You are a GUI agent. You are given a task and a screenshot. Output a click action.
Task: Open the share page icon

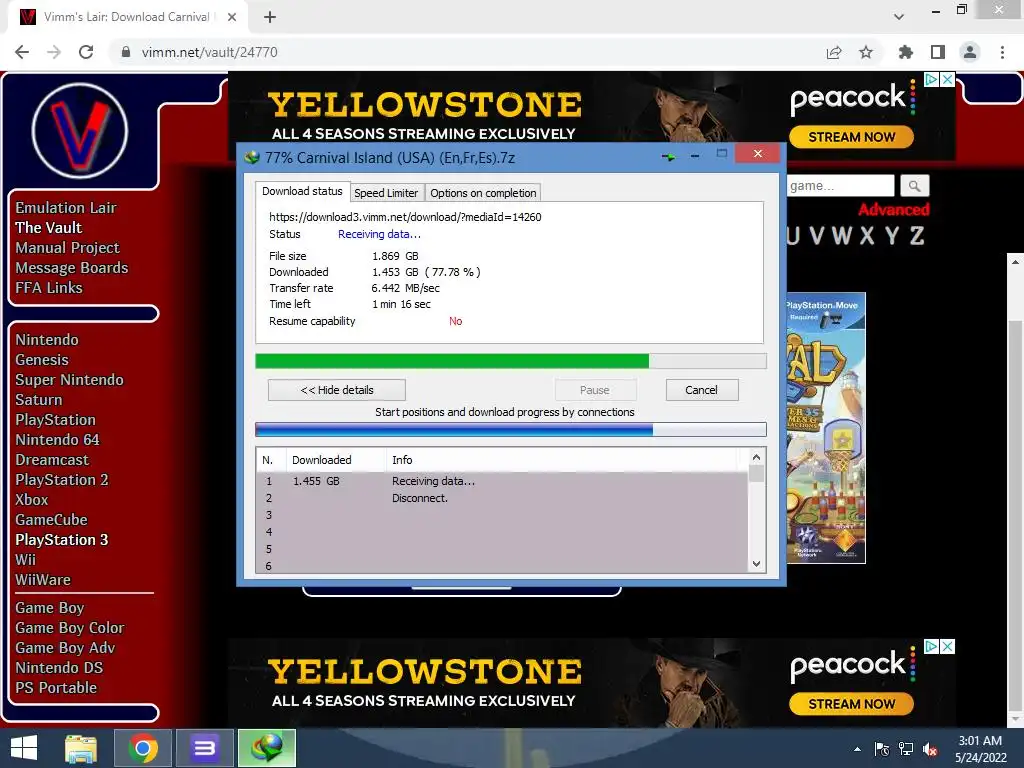834,52
